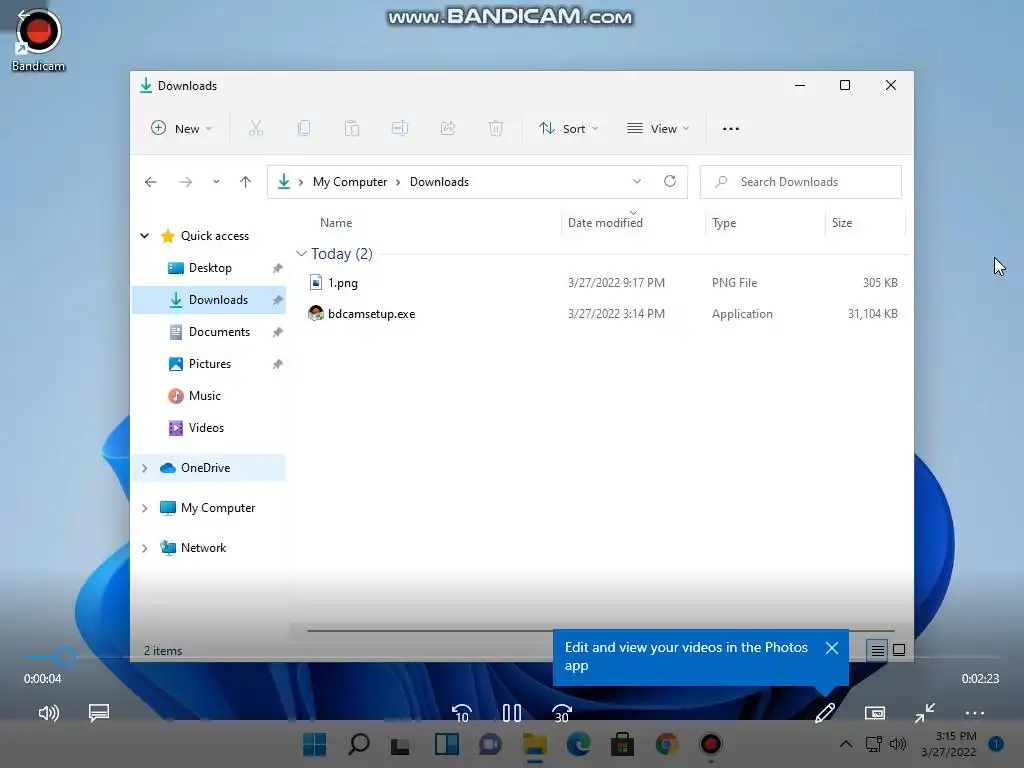Open the View dropdown menu
Screen dimensions: 1024x768
[658, 129]
